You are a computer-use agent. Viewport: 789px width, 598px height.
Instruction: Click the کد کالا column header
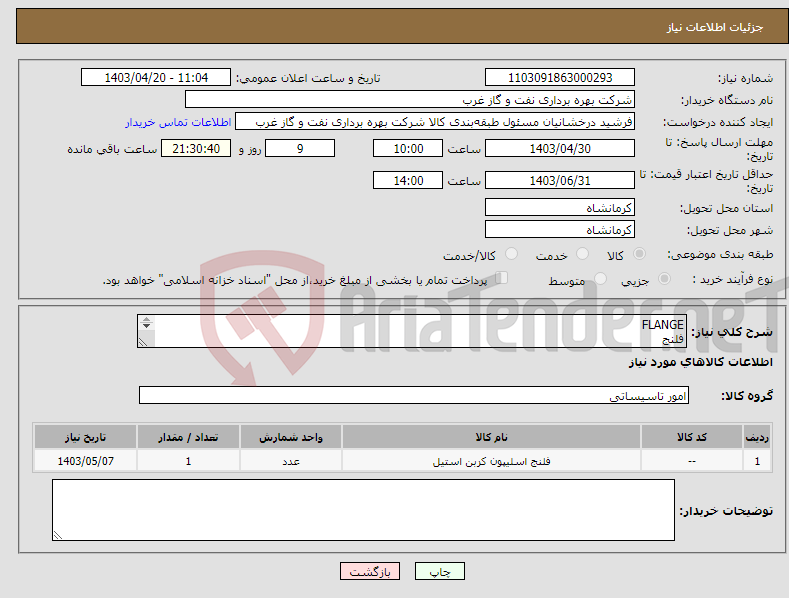click(x=692, y=437)
